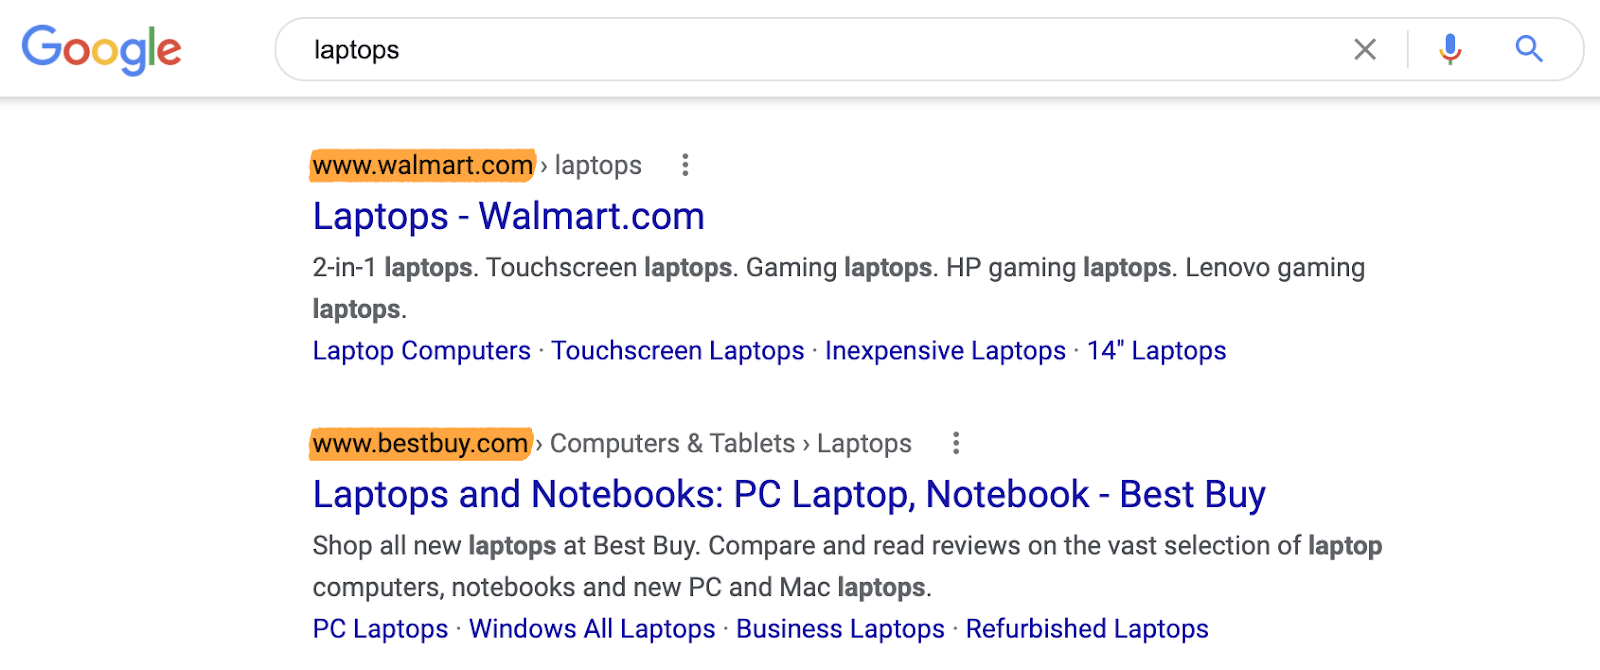Clear the search box with X icon
The width and height of the screenshot is (1600, 670).
(1365, 49)
